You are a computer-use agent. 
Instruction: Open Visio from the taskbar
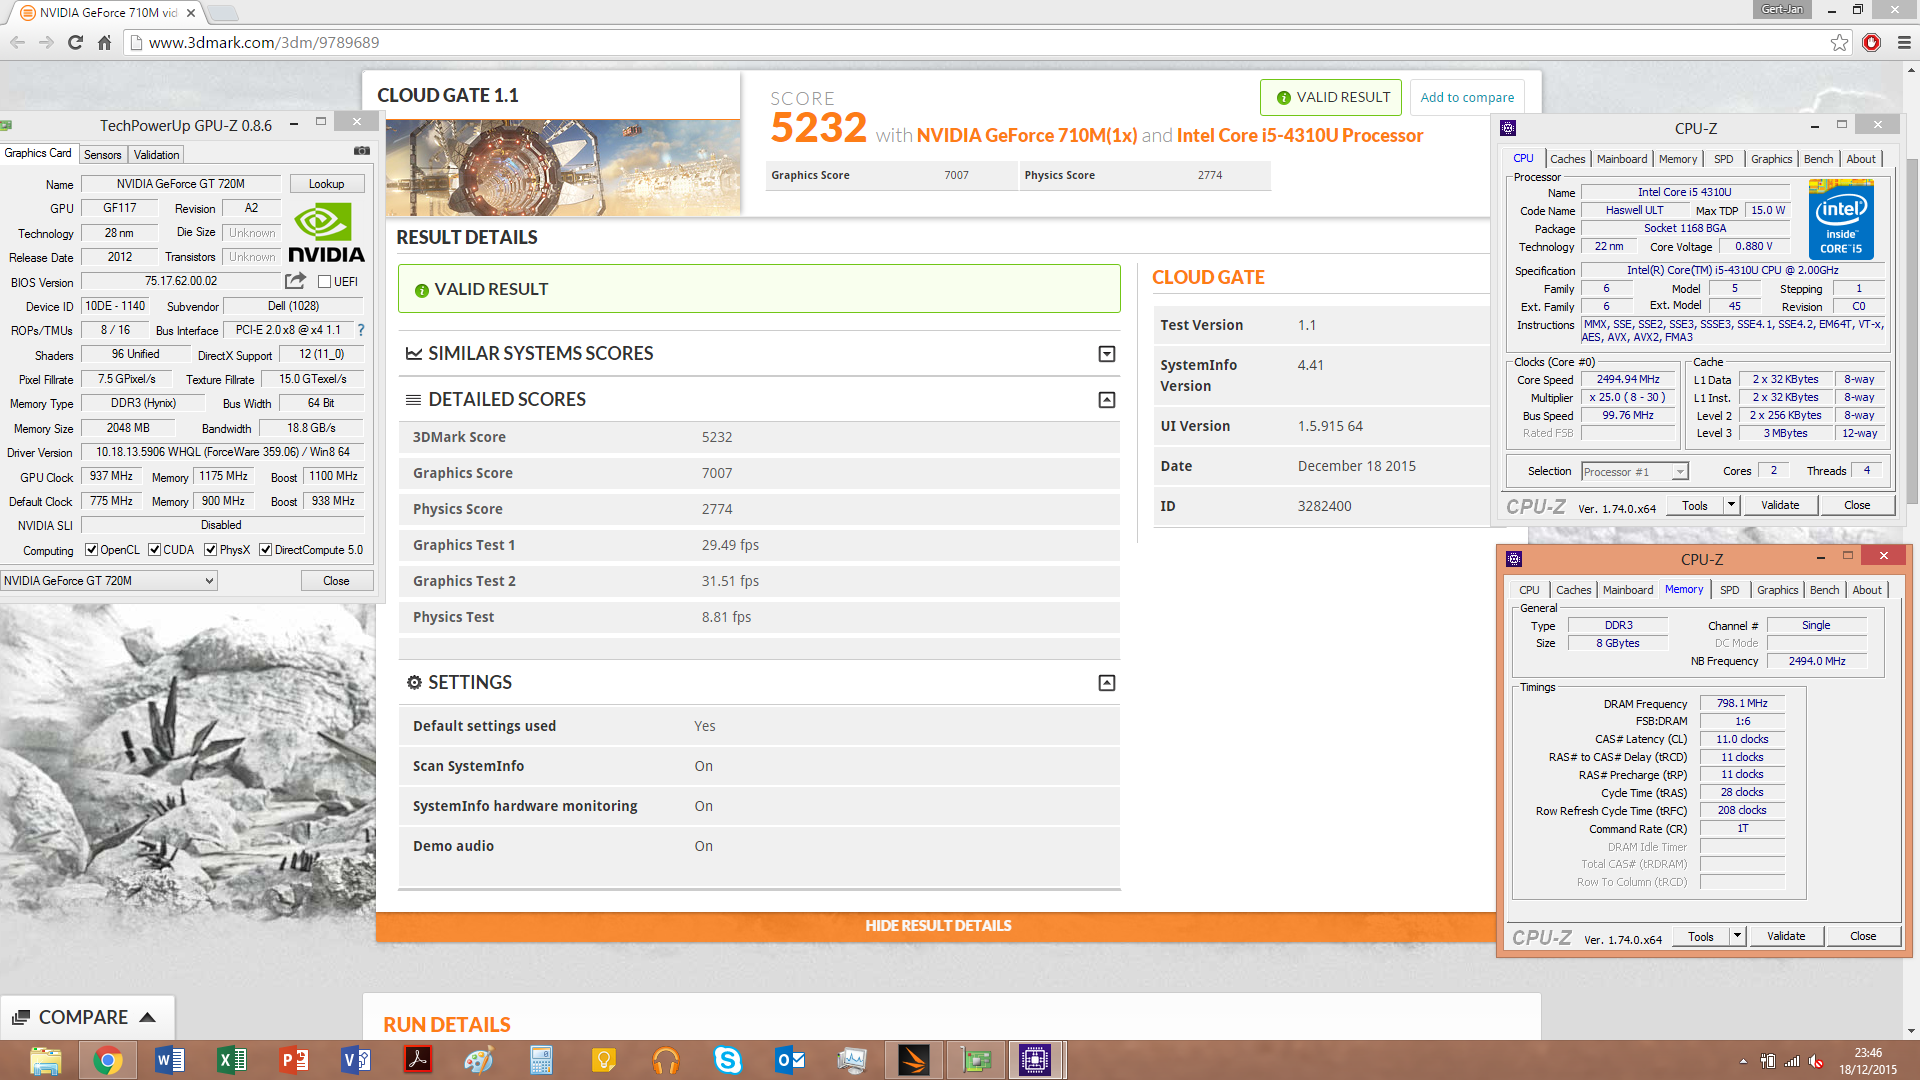pos(356,1060)
